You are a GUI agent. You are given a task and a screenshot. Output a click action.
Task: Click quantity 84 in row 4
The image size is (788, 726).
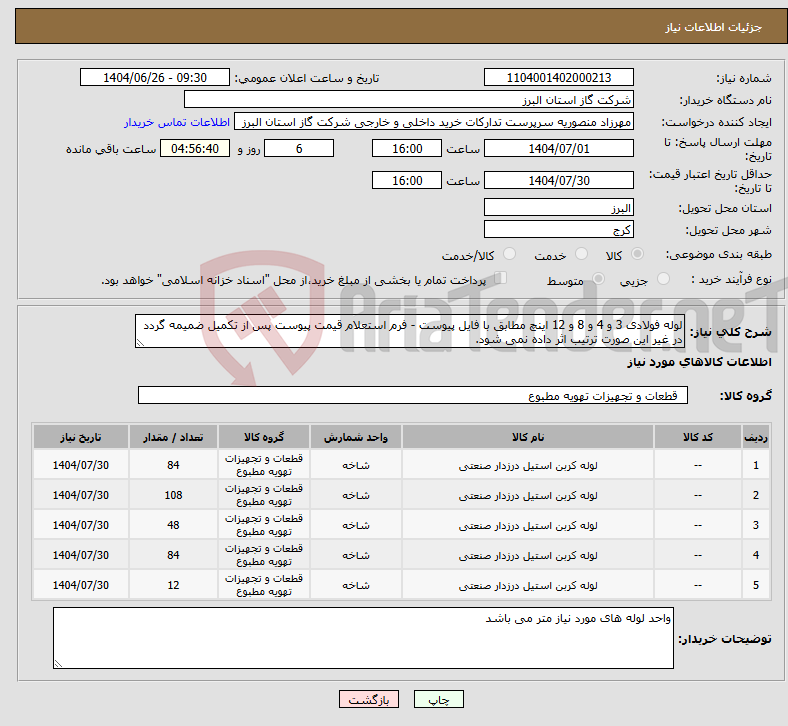pos(173,555)
